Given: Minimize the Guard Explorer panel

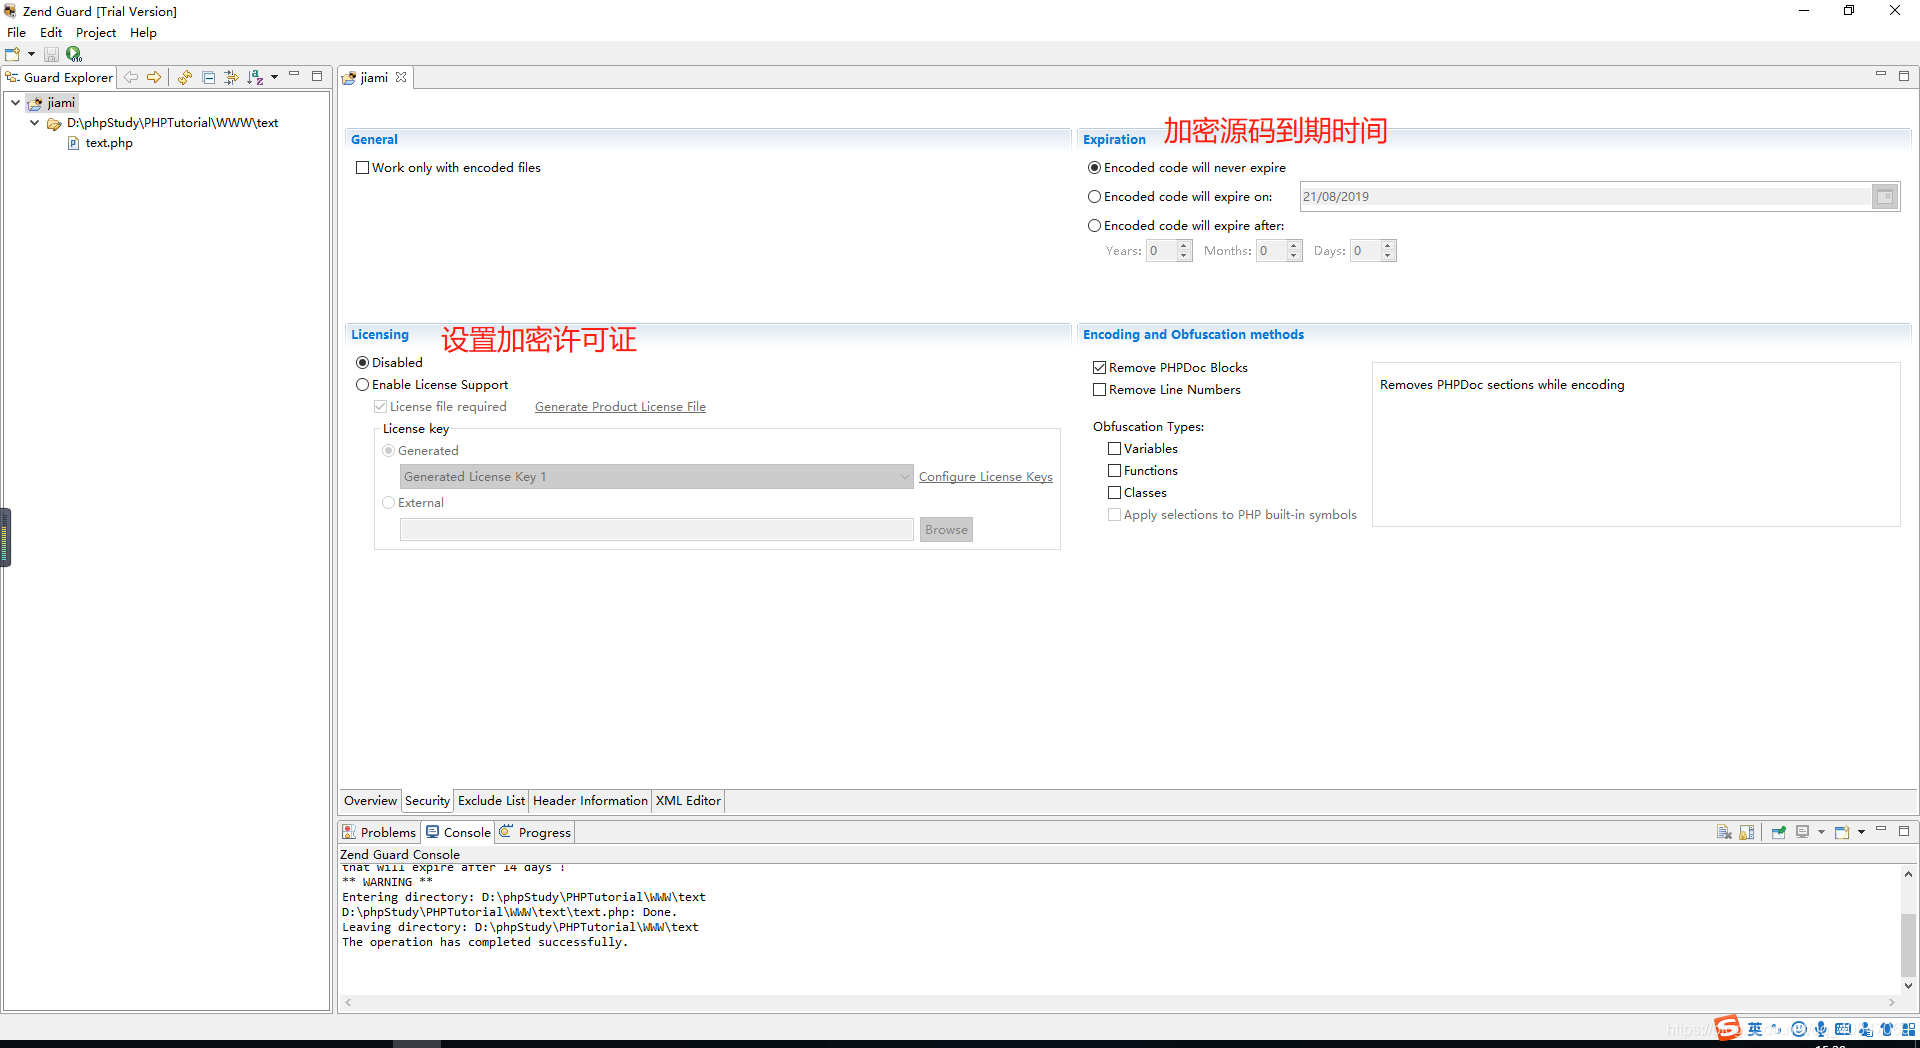Looking at the screenshot, I should click(294, 75).
